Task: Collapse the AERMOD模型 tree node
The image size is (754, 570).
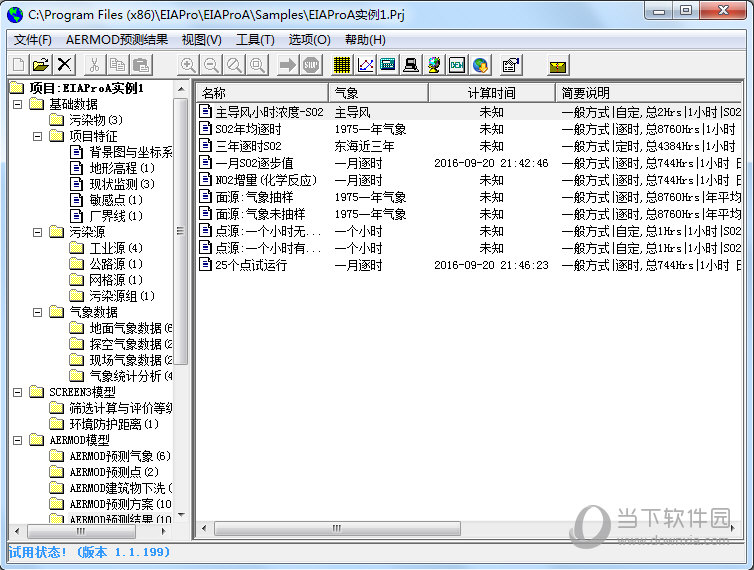Action: coord(17,440)
